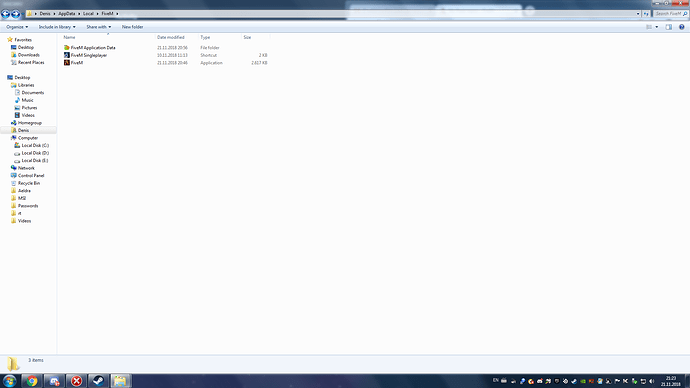Click the Search FiveM field
690x388 pixels.
pos(669,14)
